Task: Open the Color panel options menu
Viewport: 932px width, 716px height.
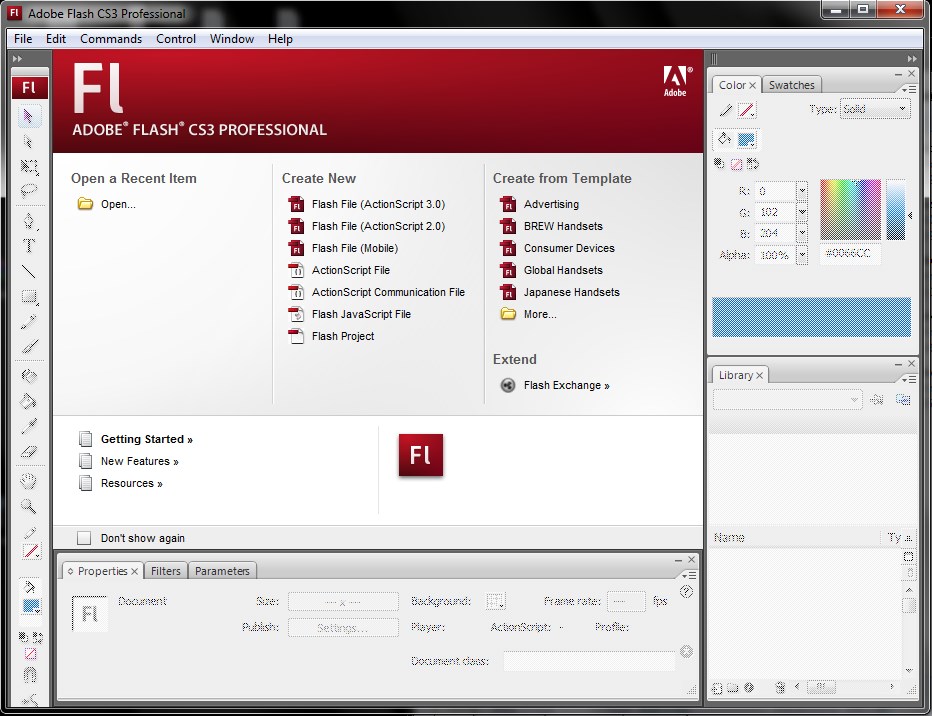Action: tap(909, 89)
